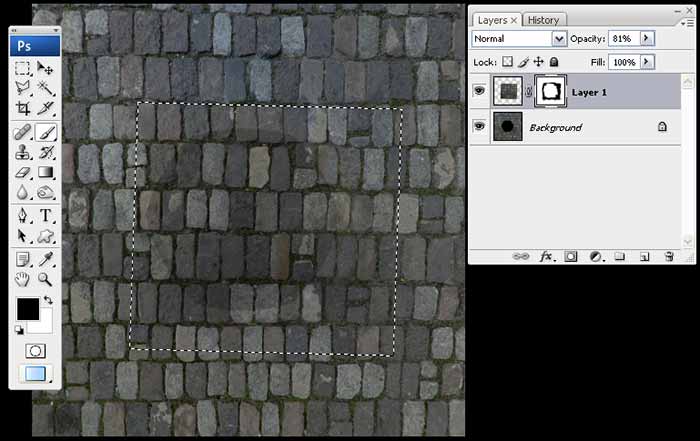Select the Magic Wand tool
700x441 pixels.
46,88
